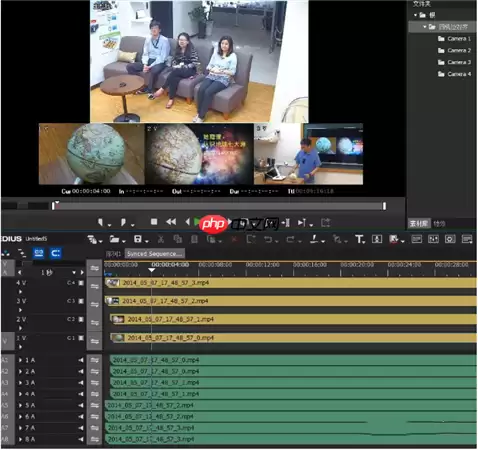Viewport: 478px width, 450px height.
Task: Click the Cut scissors icon
Action: click(x=161, y=239)
